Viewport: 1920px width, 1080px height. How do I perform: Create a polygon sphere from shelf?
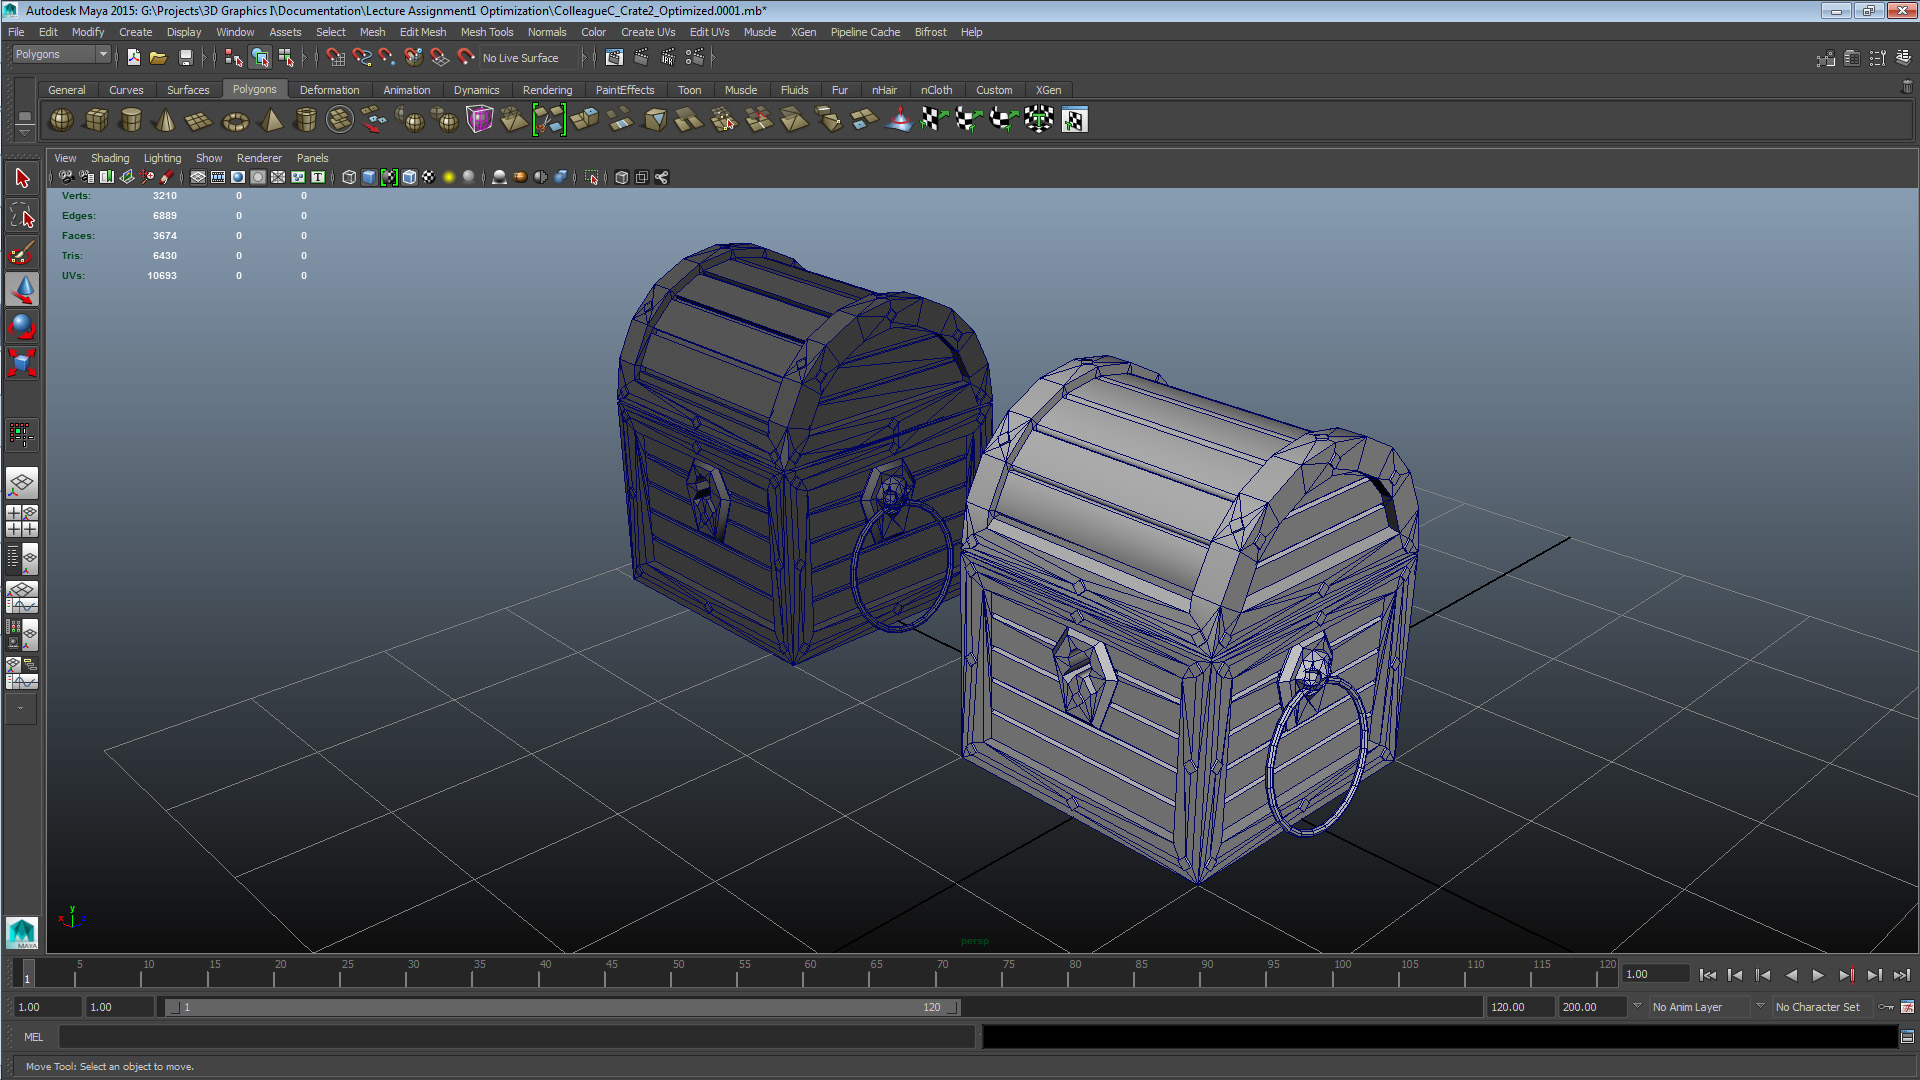tap(61, 120)
